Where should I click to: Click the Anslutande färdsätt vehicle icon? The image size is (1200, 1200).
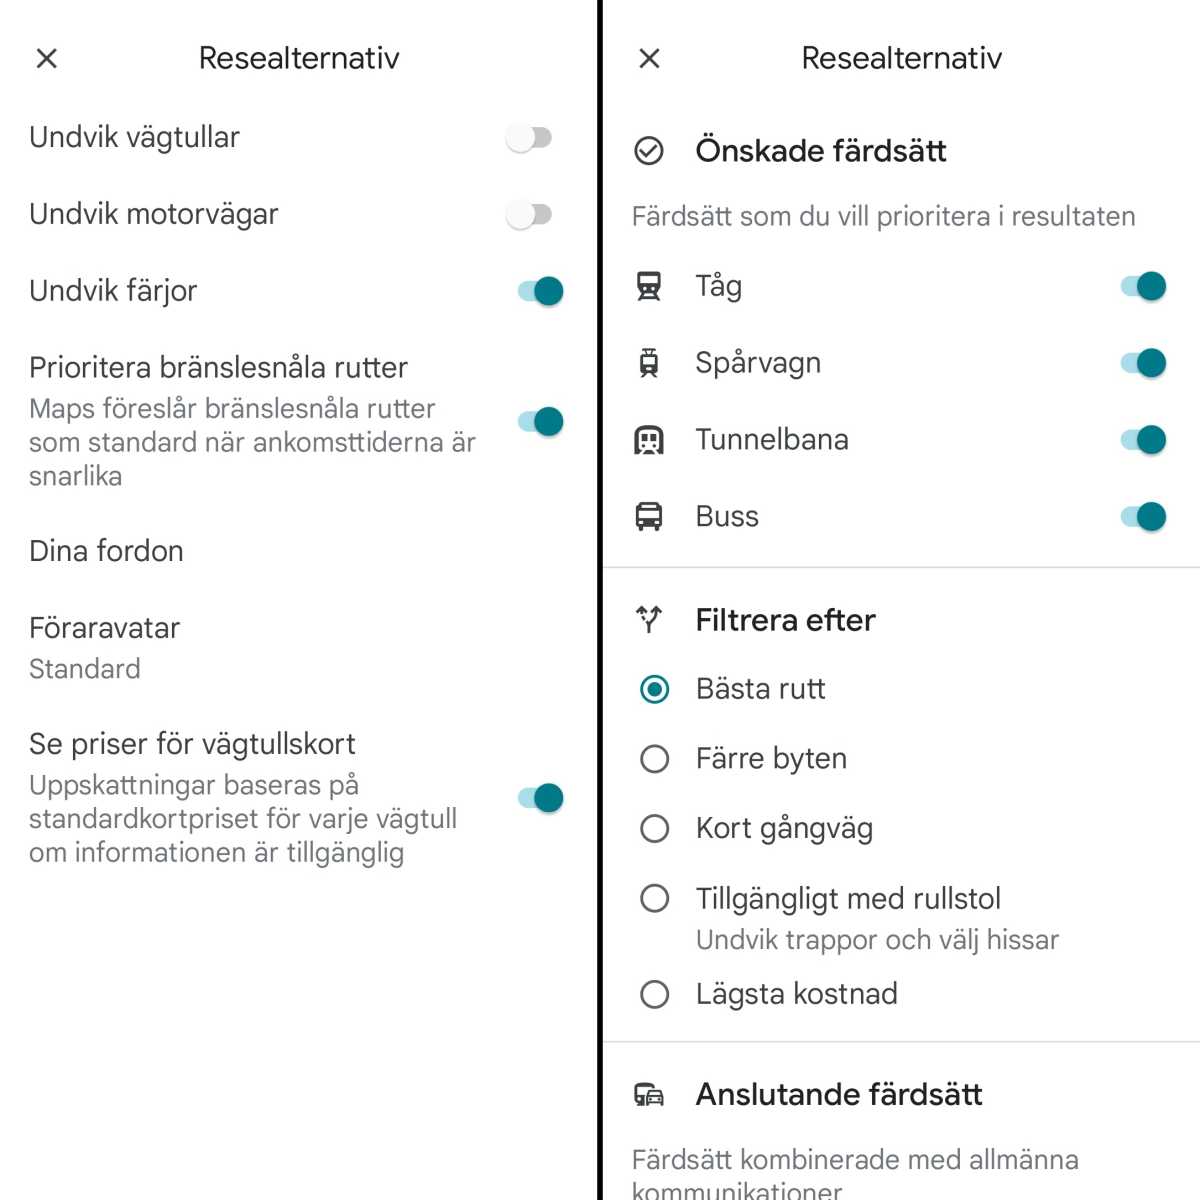pyautogui.click(x=651, y=1094)
